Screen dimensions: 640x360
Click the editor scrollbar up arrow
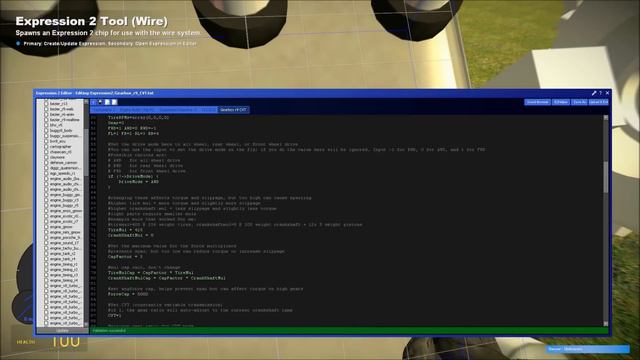[x=606, y=118]
